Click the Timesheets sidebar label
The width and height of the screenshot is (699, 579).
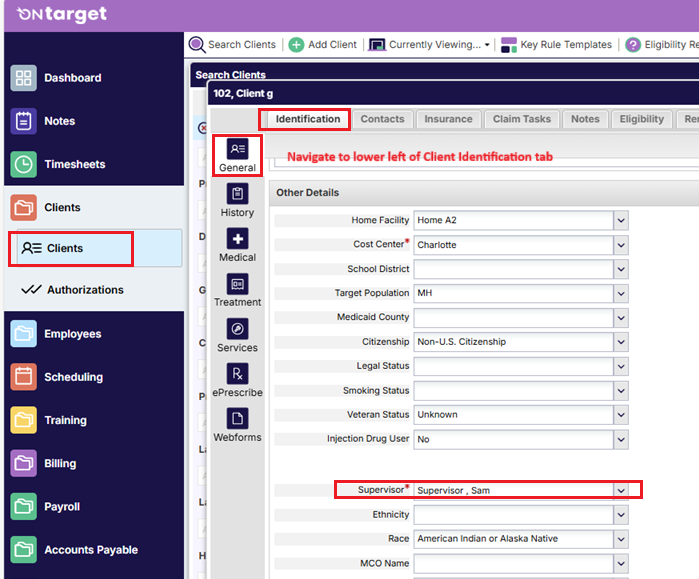click(75, 164)
